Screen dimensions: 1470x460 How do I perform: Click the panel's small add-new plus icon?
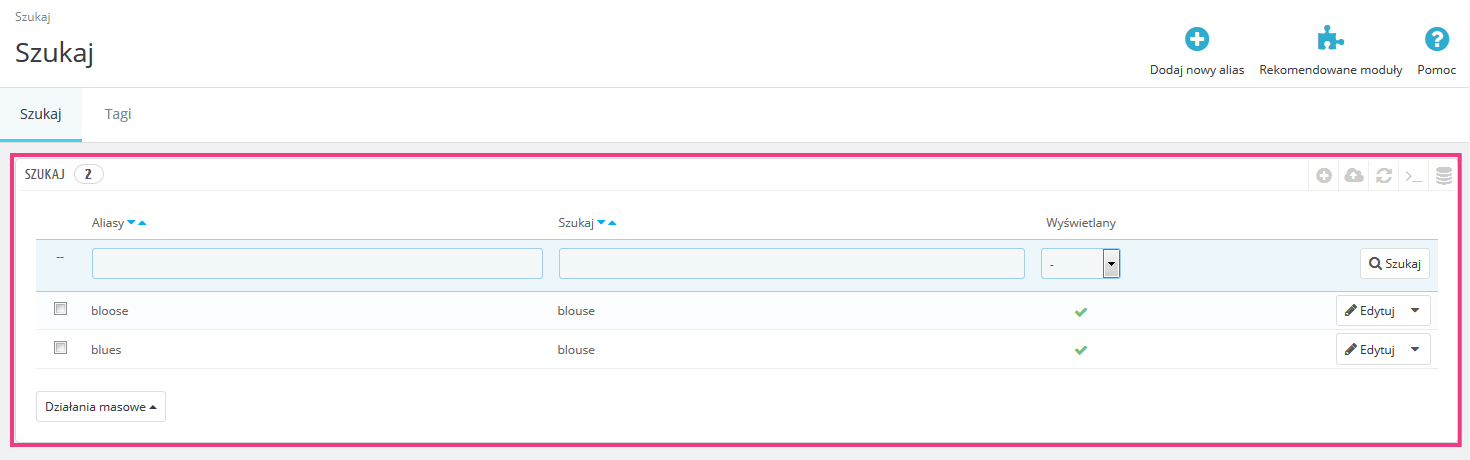pos(1324,176)
